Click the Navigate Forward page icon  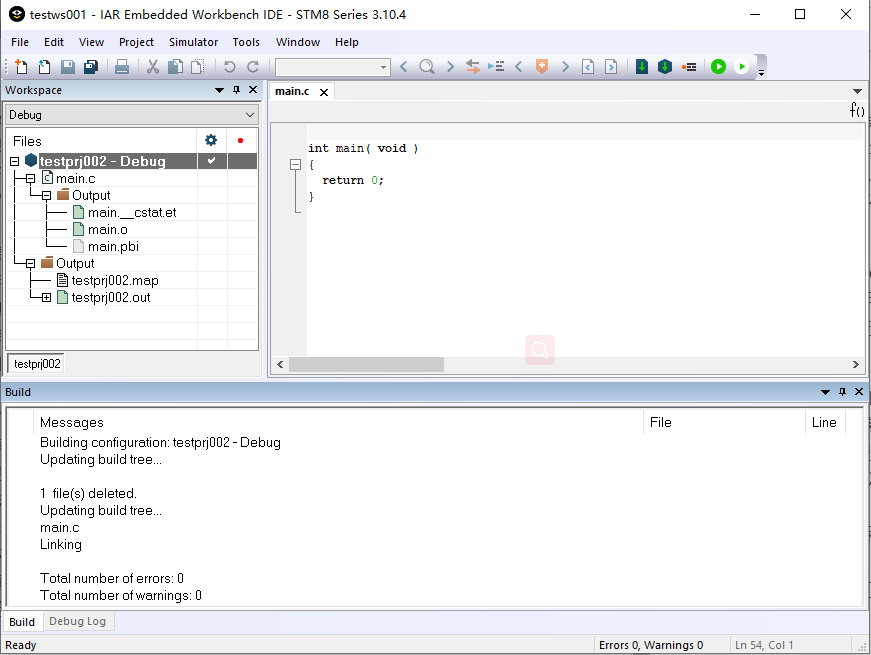tap(611, 67)
